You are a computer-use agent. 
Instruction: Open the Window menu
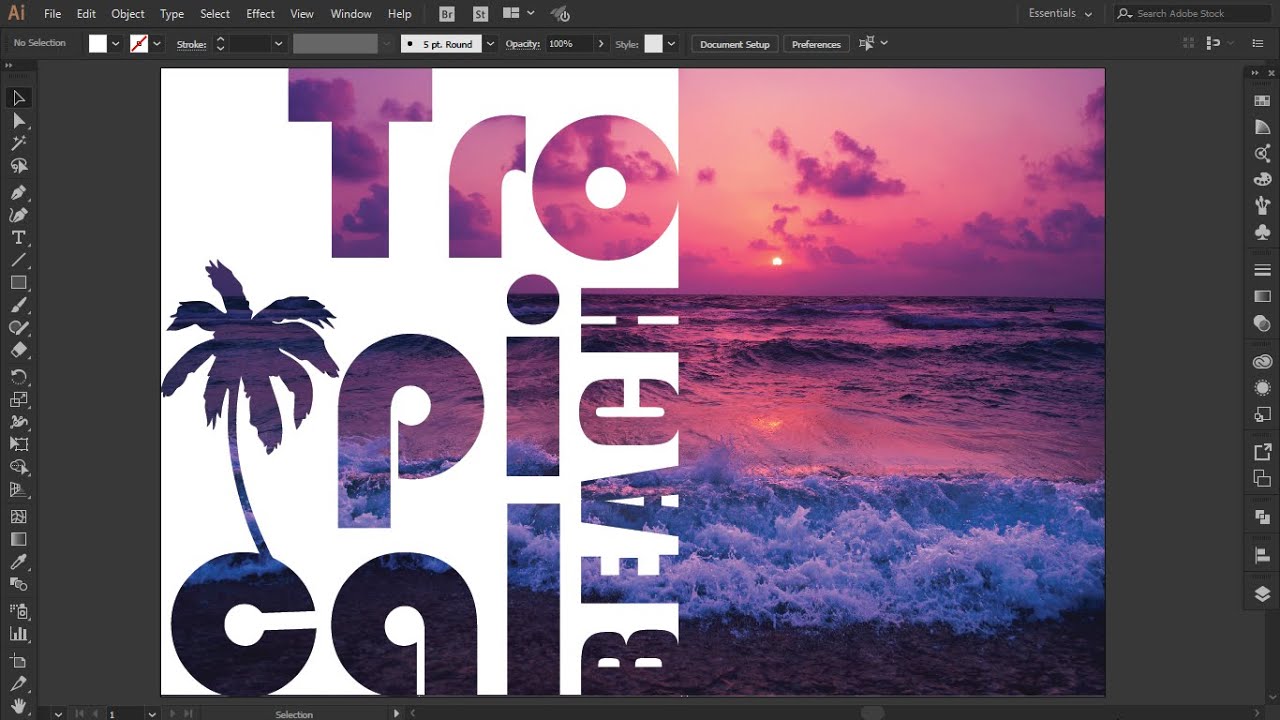(x=351, y=14)
